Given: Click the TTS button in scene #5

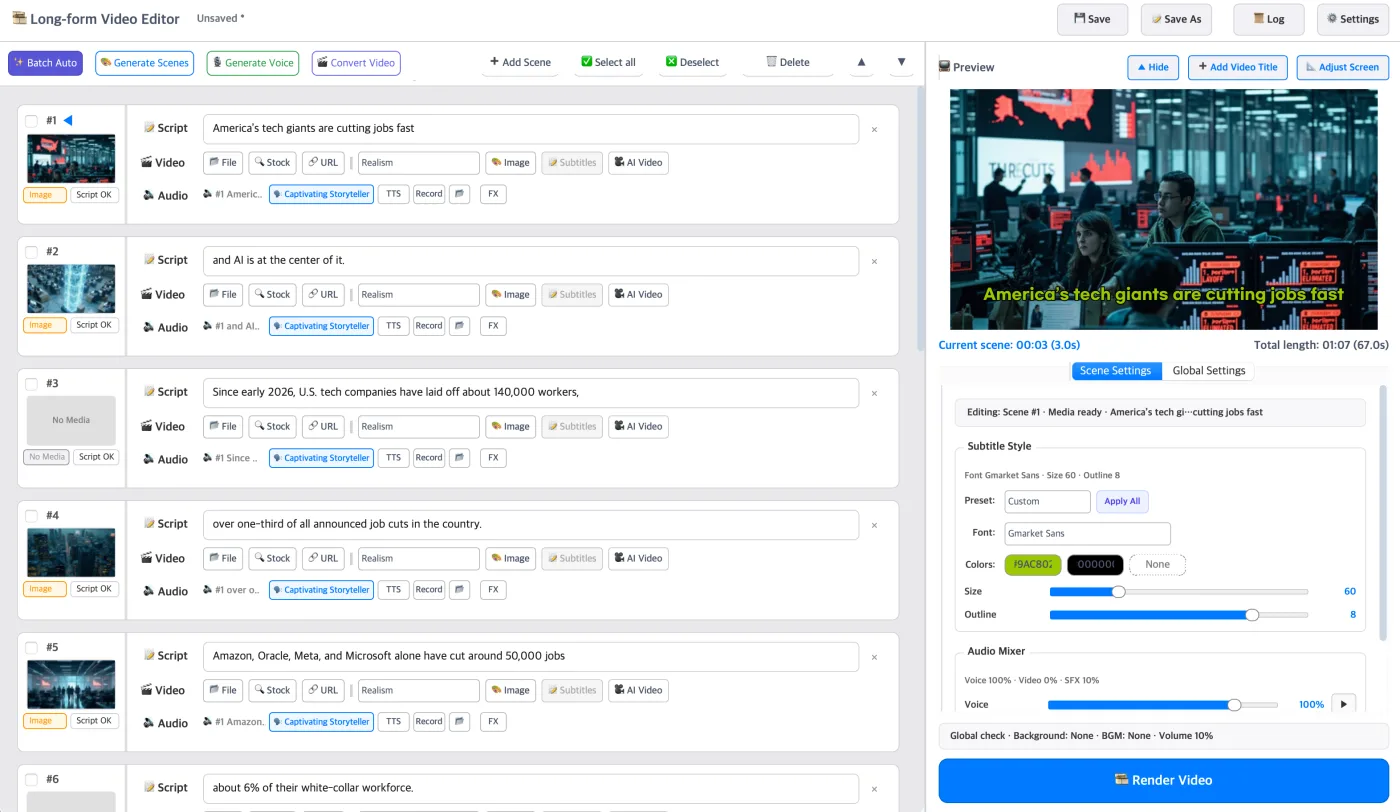Looking at the screenshot, I should [393, 722].
